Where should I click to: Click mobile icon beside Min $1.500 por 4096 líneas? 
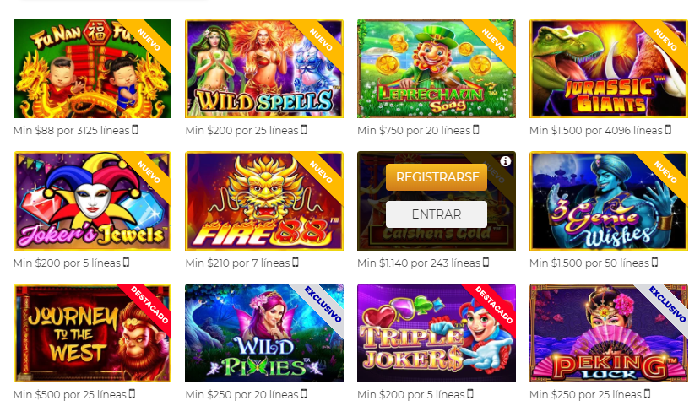pos(668,130)
